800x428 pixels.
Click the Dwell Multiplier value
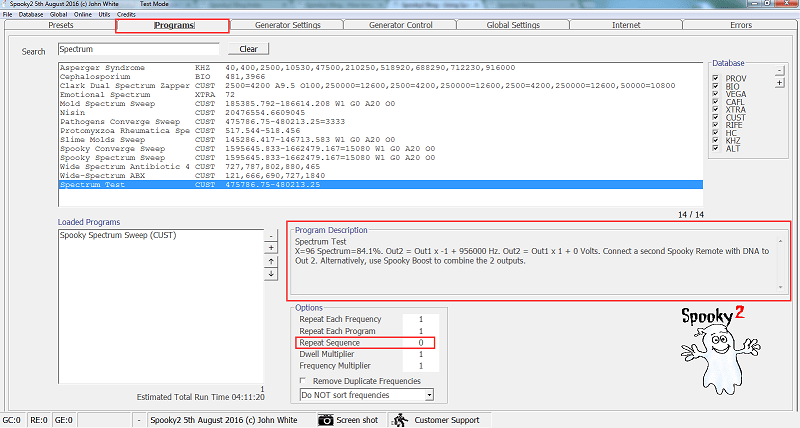pos(420,354)
